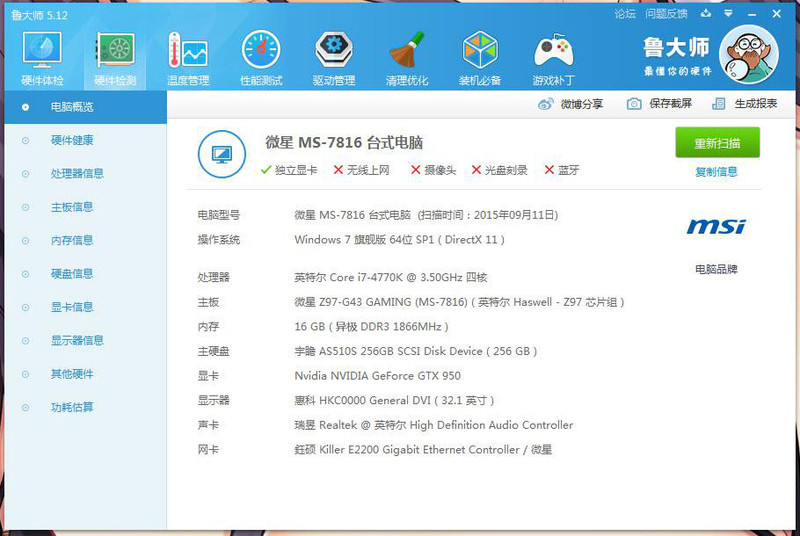This screenshot has height=536, width=800.
Task: Launch 性能测试 performance test
Action: (261, 58)
